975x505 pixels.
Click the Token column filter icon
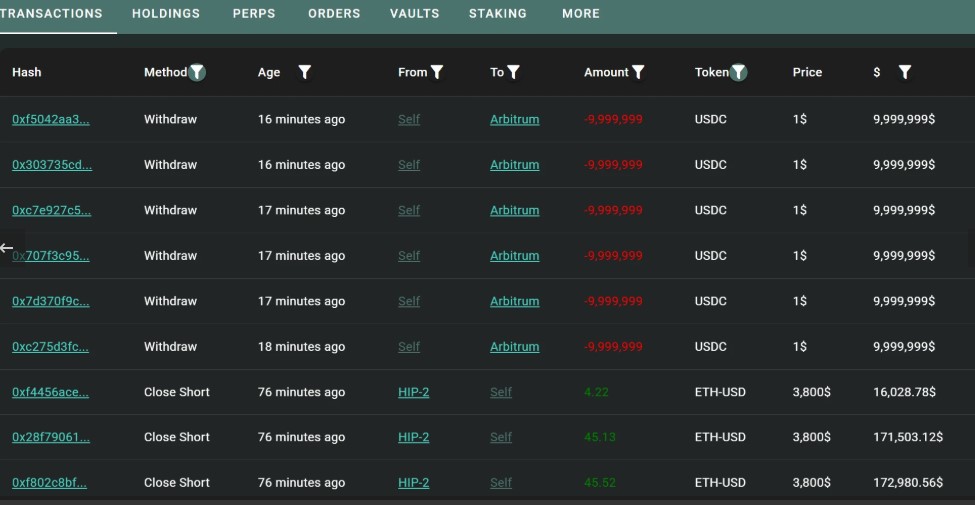[x=738, y=72]
